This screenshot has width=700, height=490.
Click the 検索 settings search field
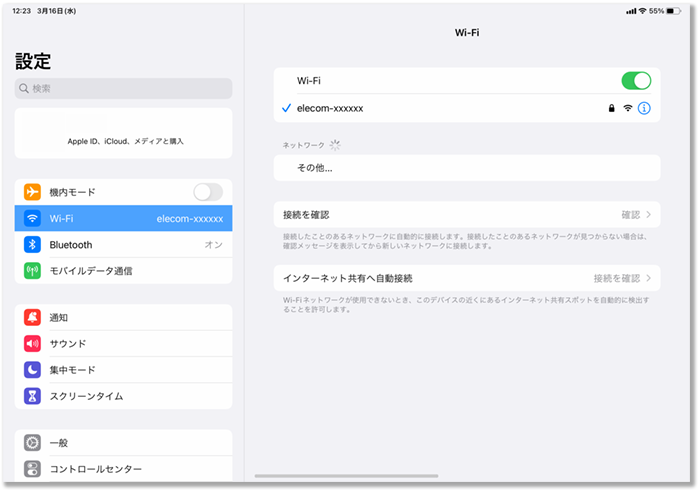coord(124,89)
